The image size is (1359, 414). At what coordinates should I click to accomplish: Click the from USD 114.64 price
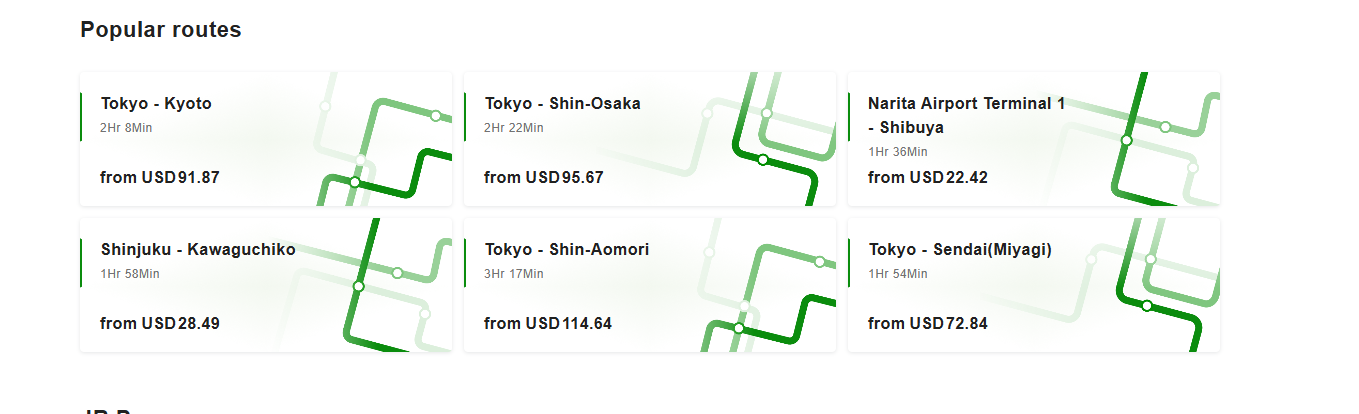pos(548,323)
